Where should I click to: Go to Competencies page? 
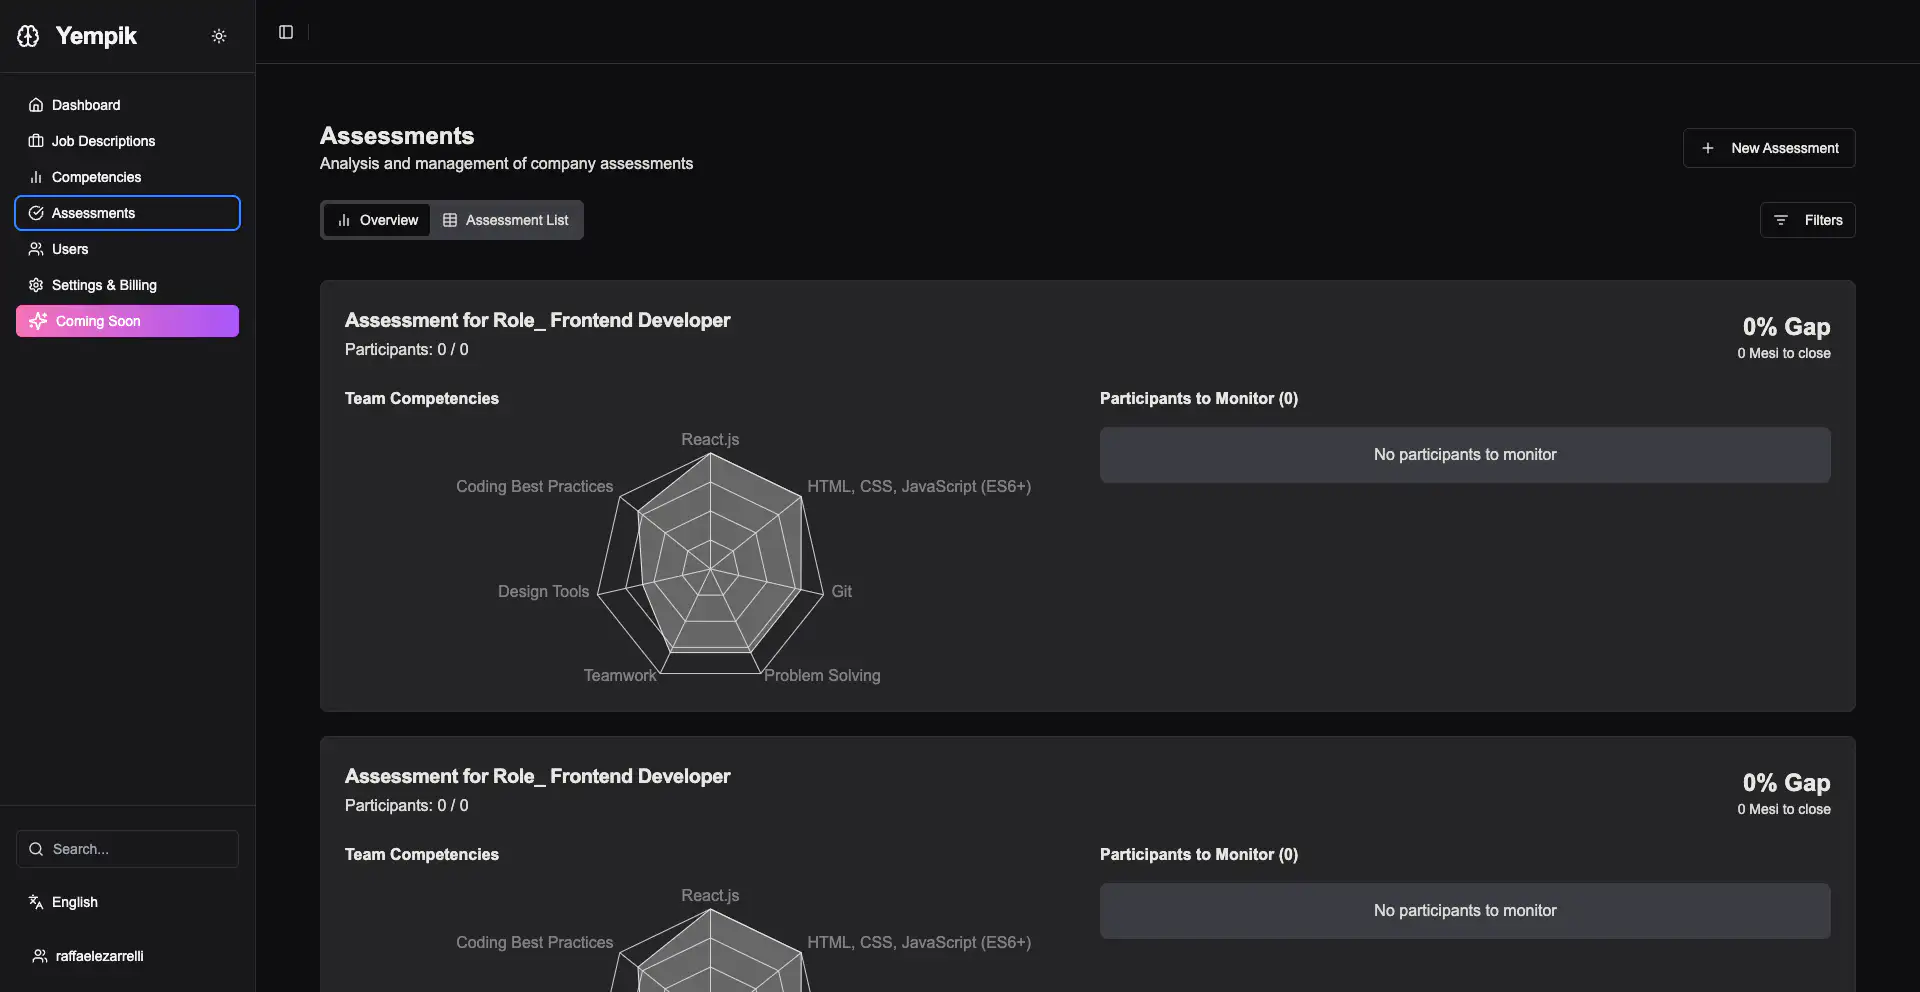click(x=96, y=177)
